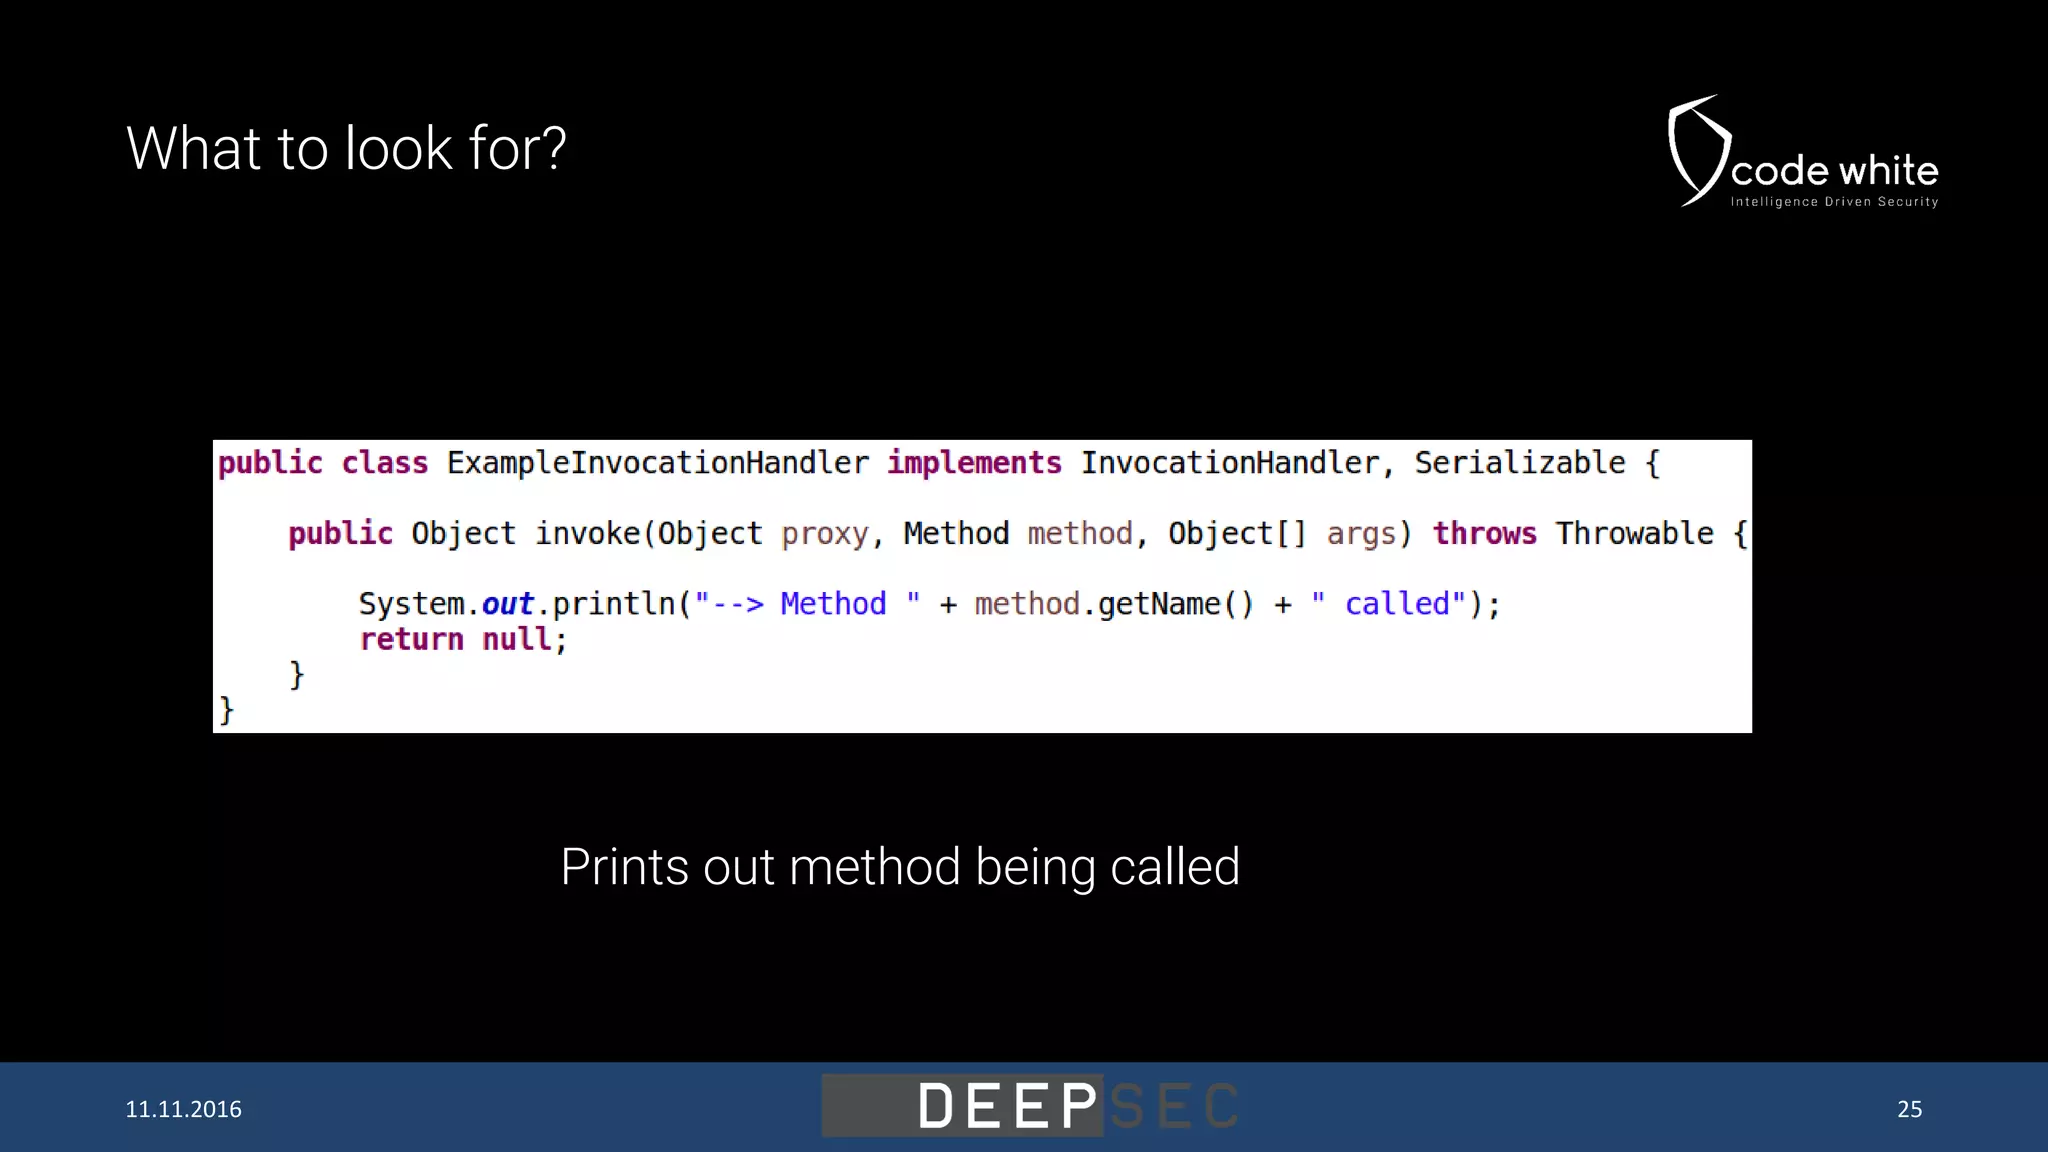The height and width of the screenshot is (1152, 2048).
Task: Click the "code white" brand text
Action: [x=1834, y=171]
